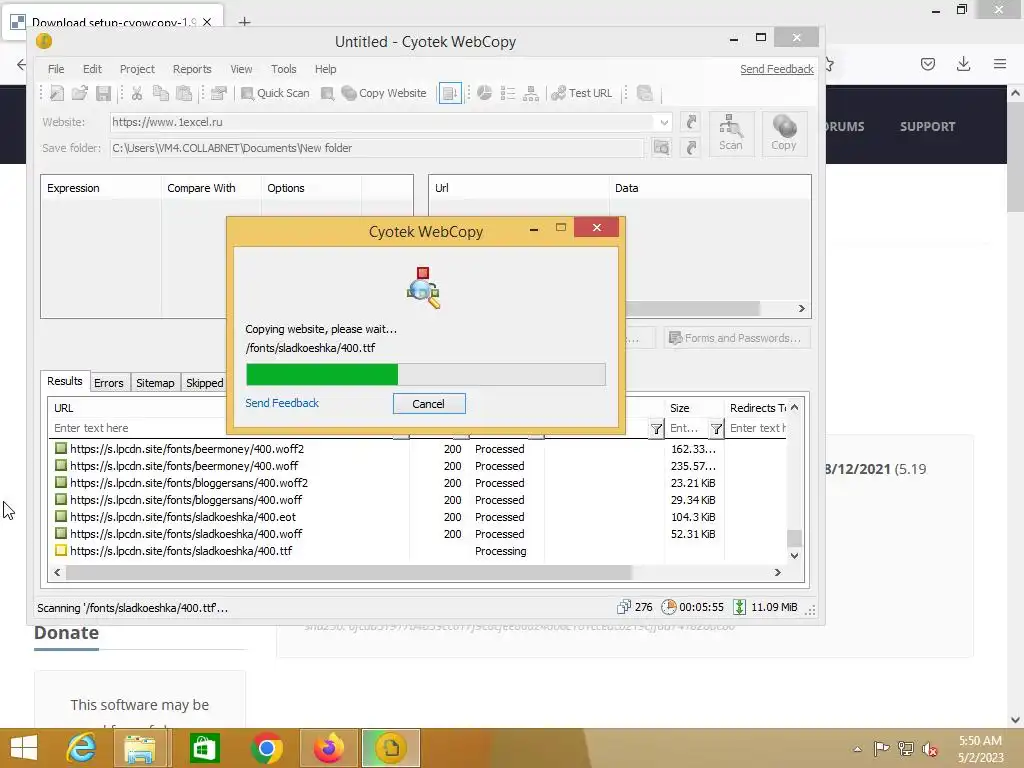Click scroll up arrow in results list
1024x768 pixels.
(794, 408)
